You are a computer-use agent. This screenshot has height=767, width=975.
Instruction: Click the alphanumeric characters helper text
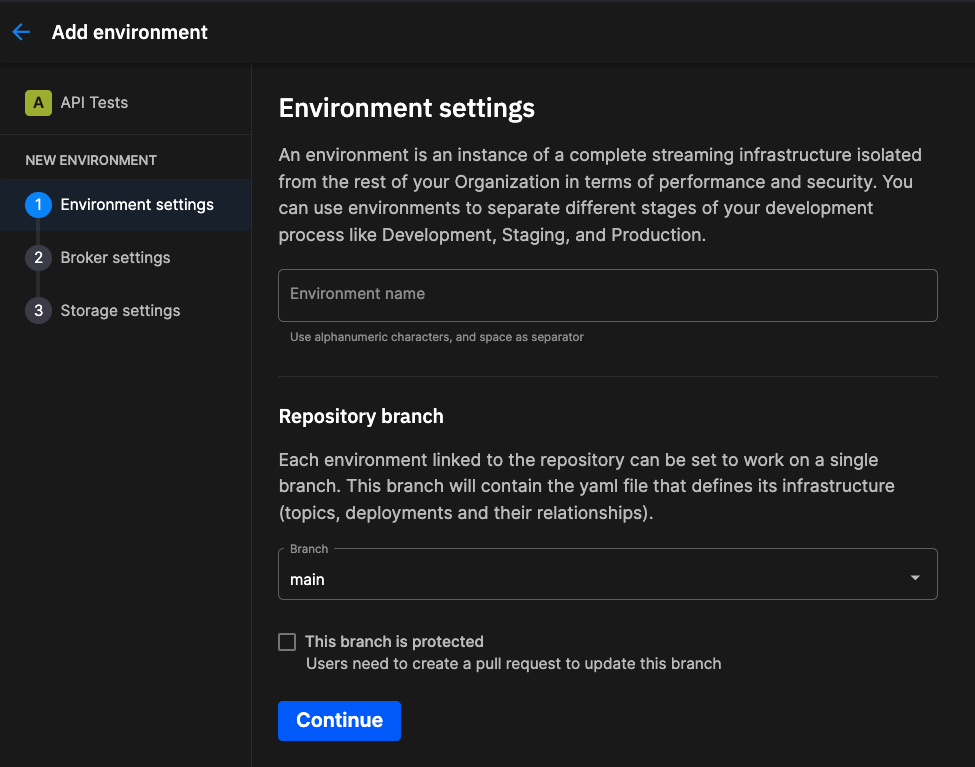click(x=436, y=337)
